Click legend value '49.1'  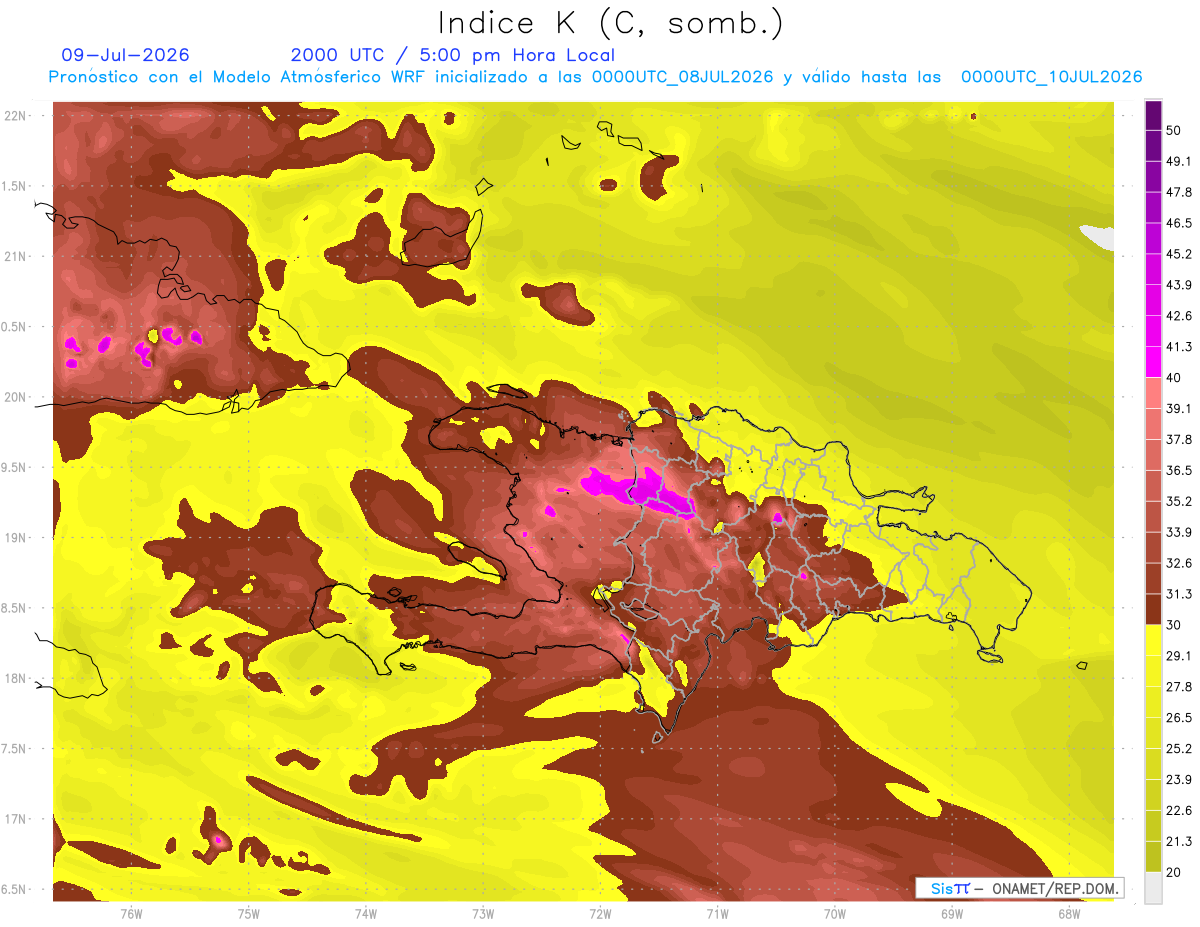[x=1178, y=161]
